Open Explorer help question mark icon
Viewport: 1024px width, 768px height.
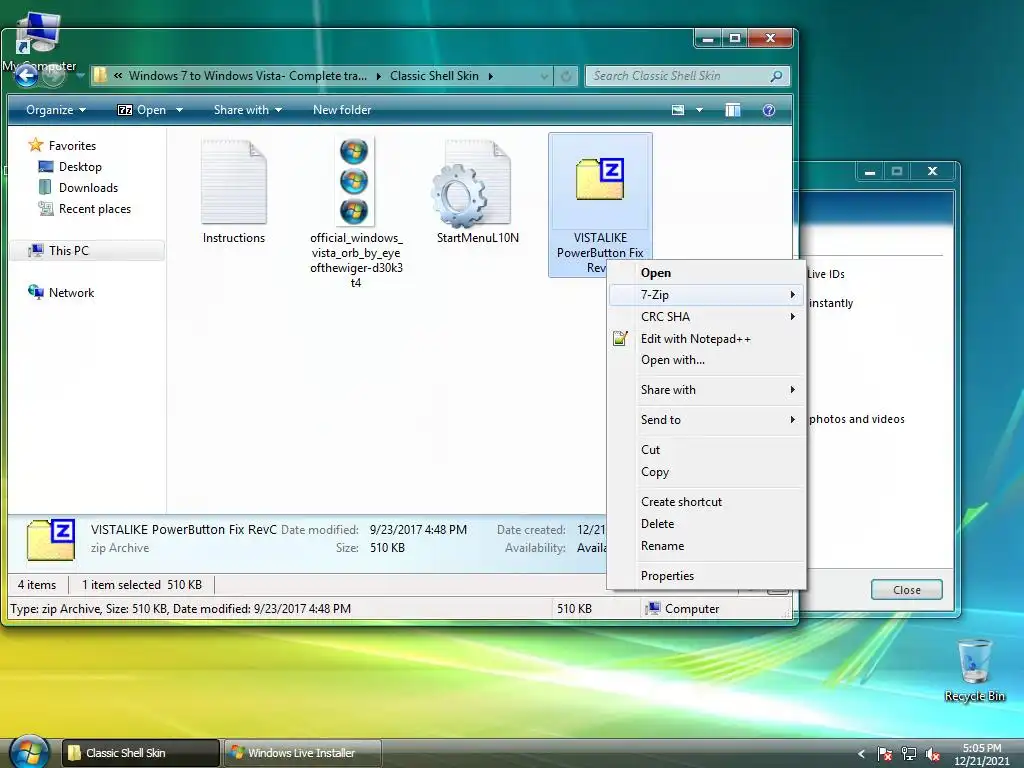[x=769, y=110]
